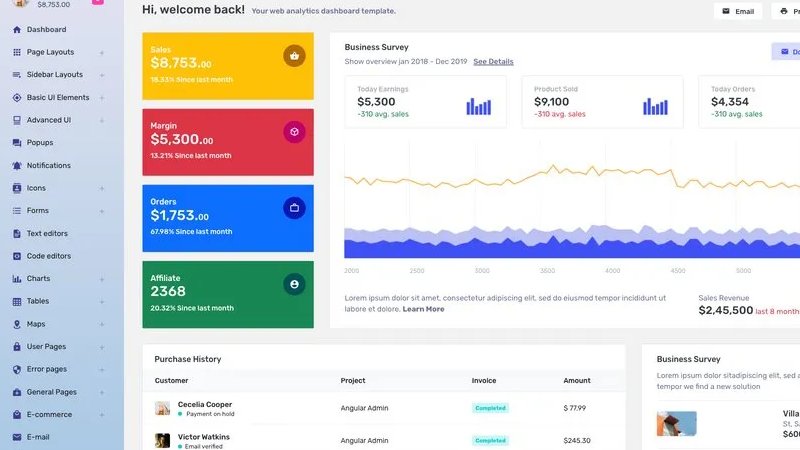Click the cube icon on Margin card
The width and height of the screenshot is (800, 450).
pyautogui.click(x=294, y=132)
